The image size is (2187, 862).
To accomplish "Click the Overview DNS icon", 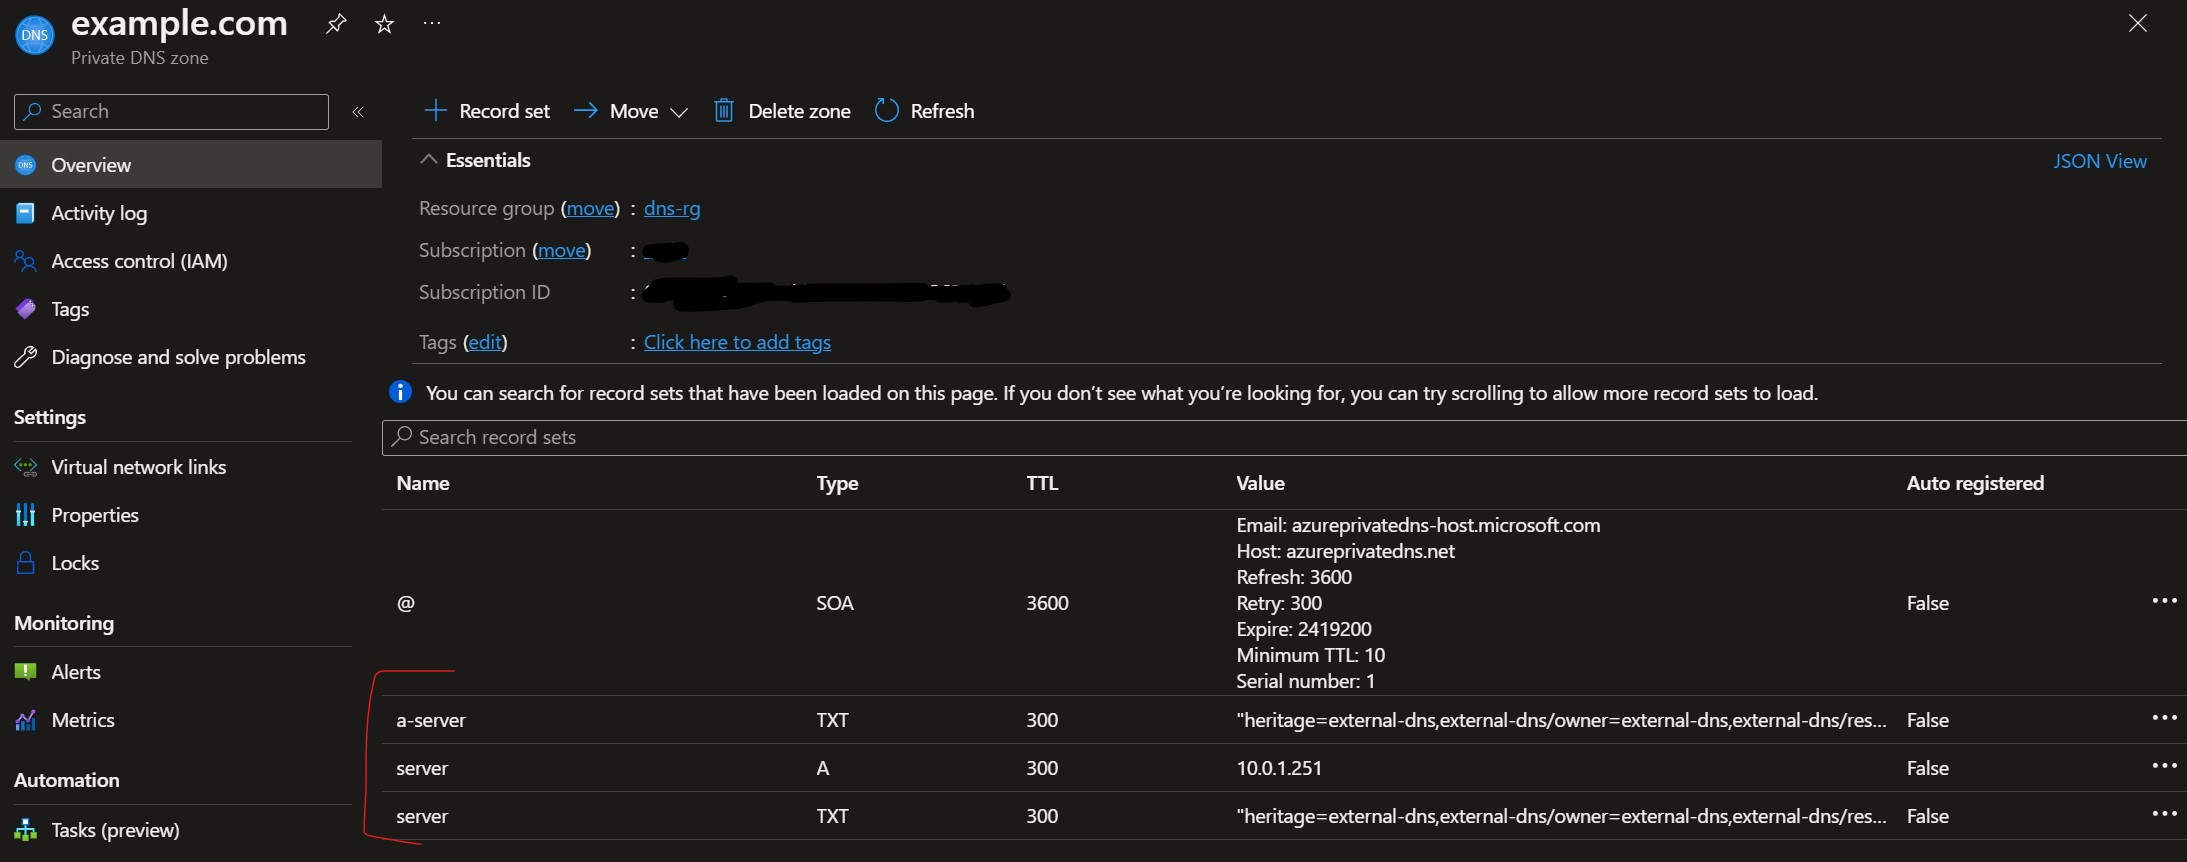I will coord(26,165).
